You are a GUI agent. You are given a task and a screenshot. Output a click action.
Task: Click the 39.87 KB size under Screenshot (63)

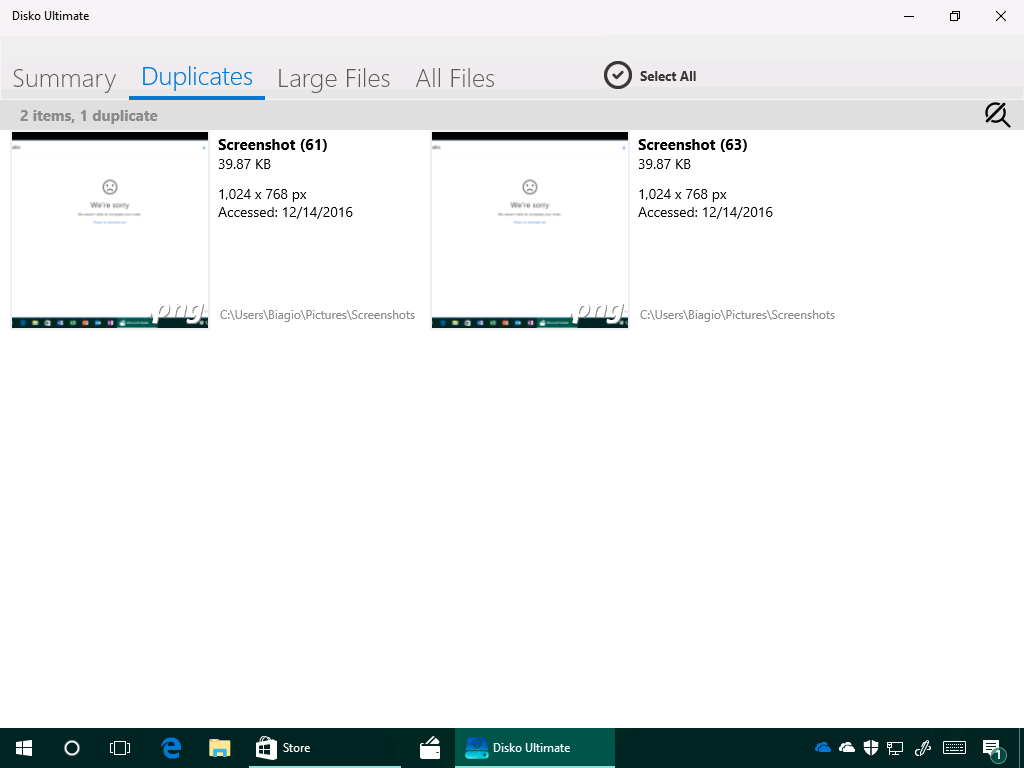click(x=664, y=165)
